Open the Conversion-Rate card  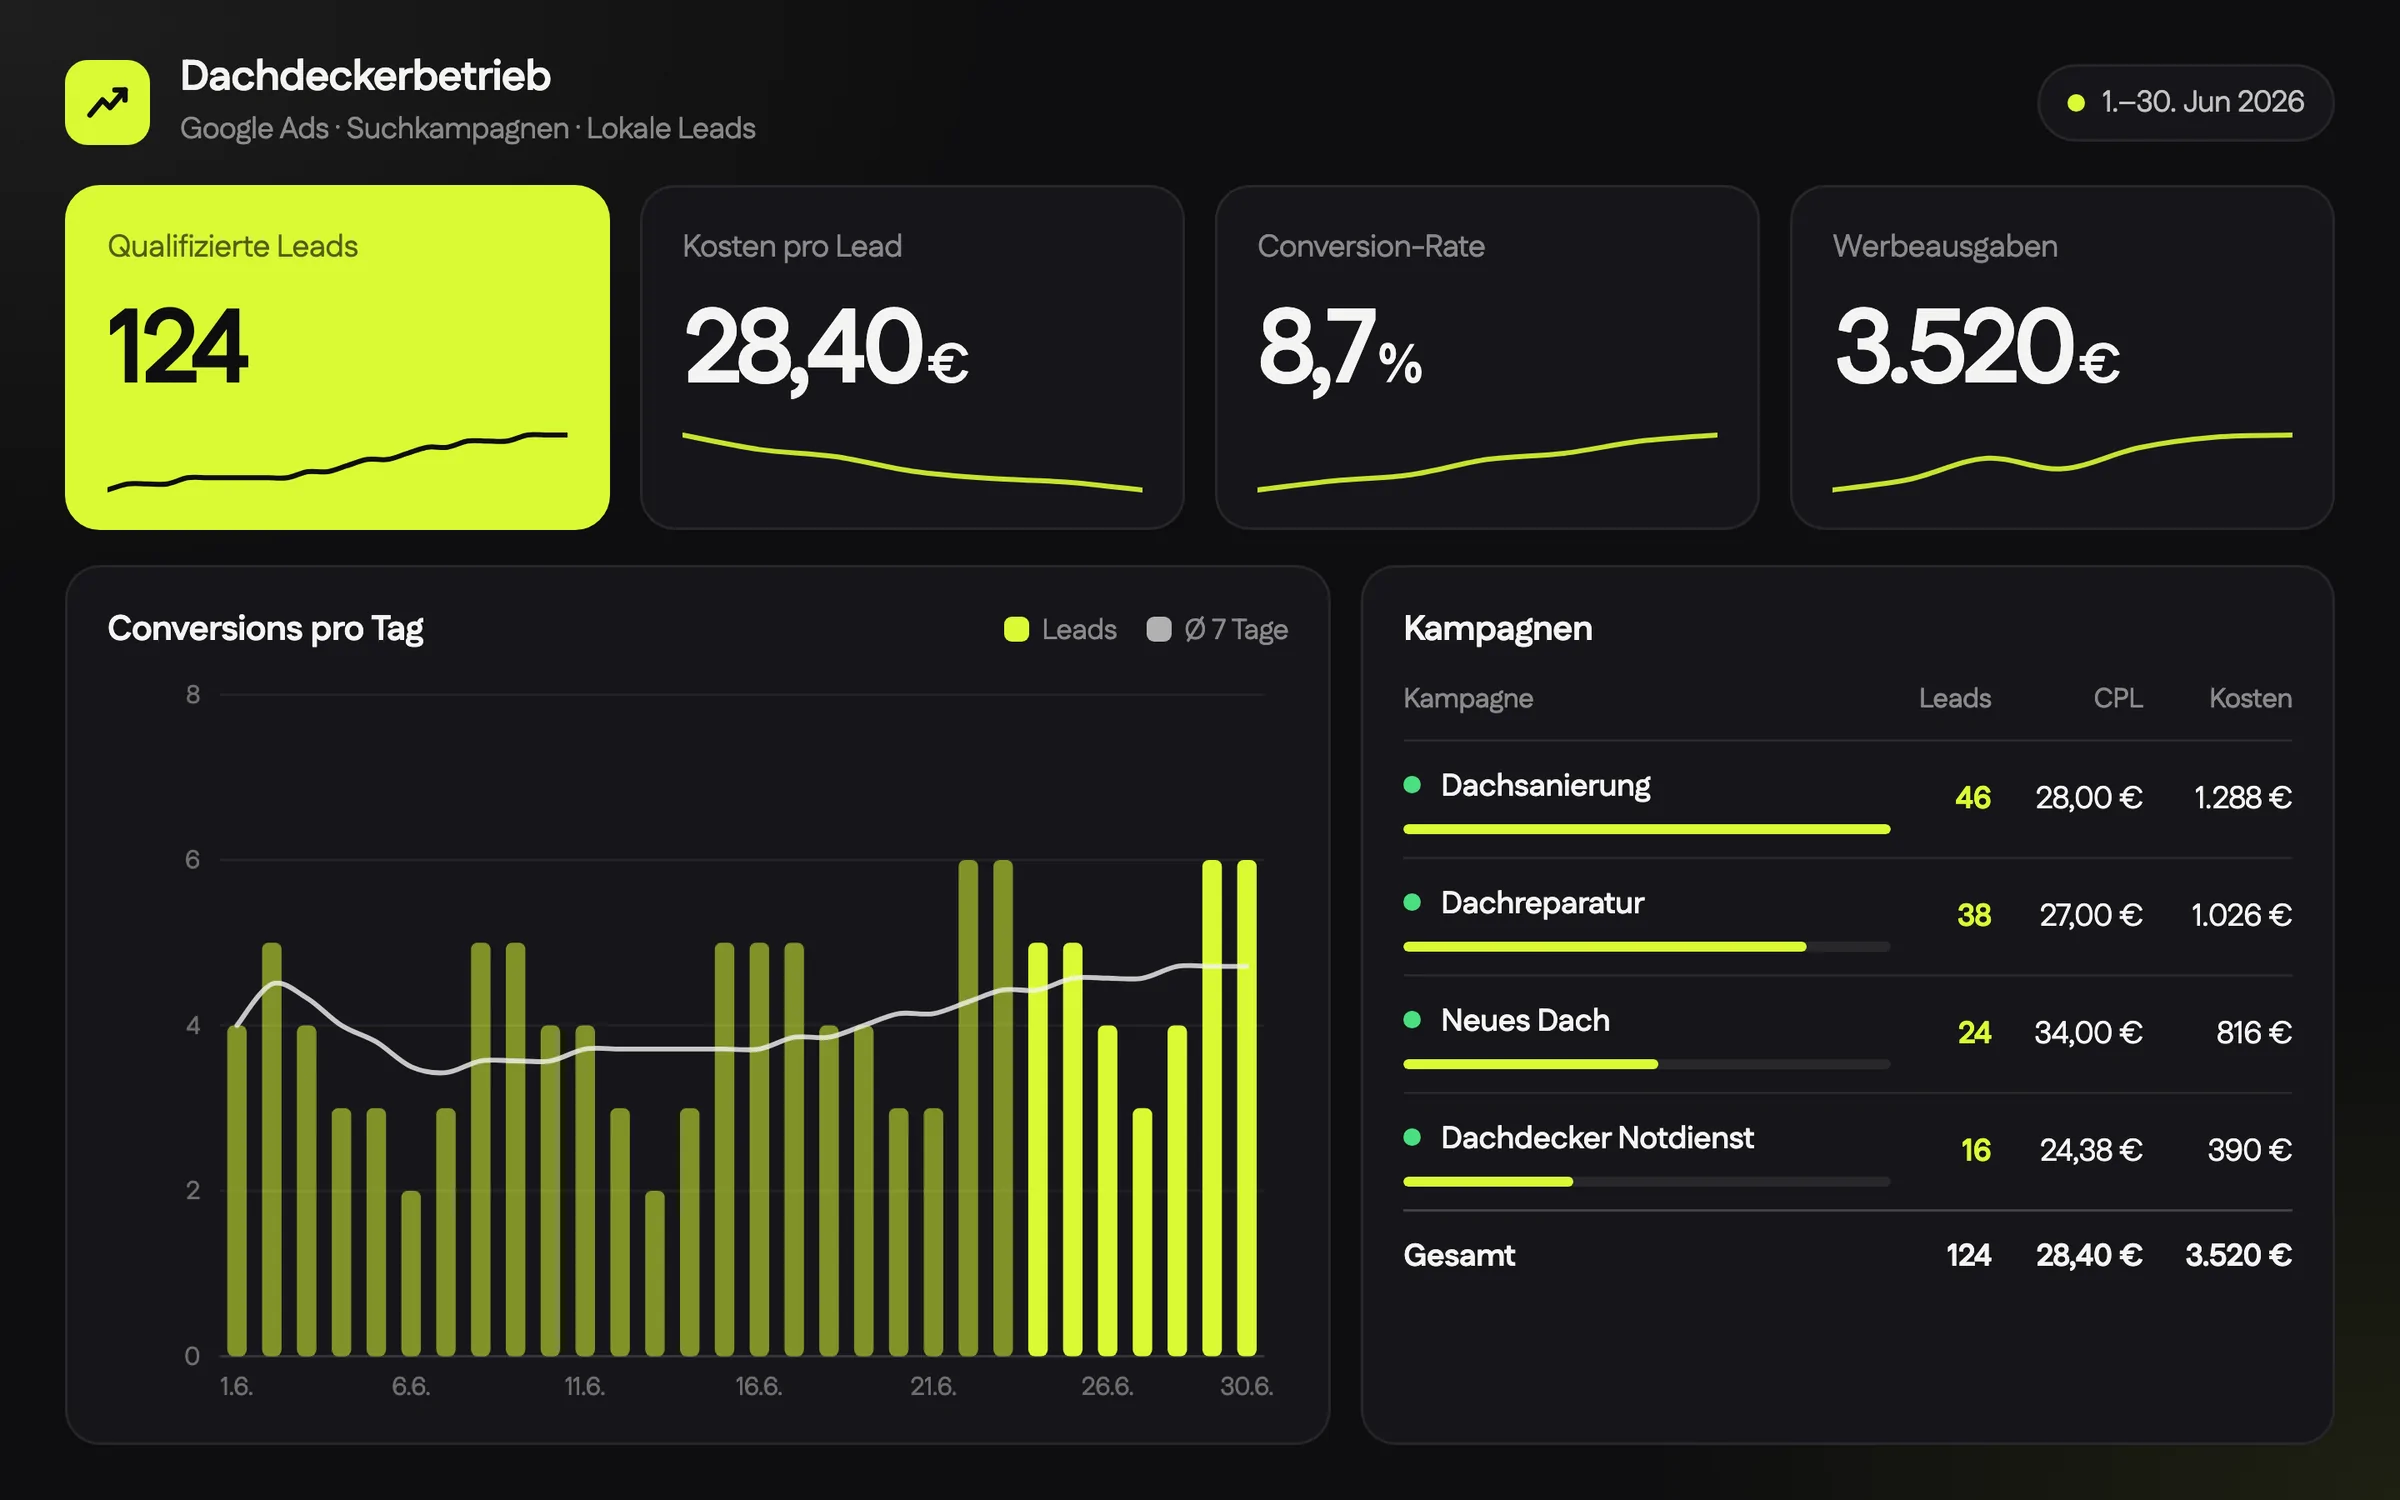[1487, 357]
